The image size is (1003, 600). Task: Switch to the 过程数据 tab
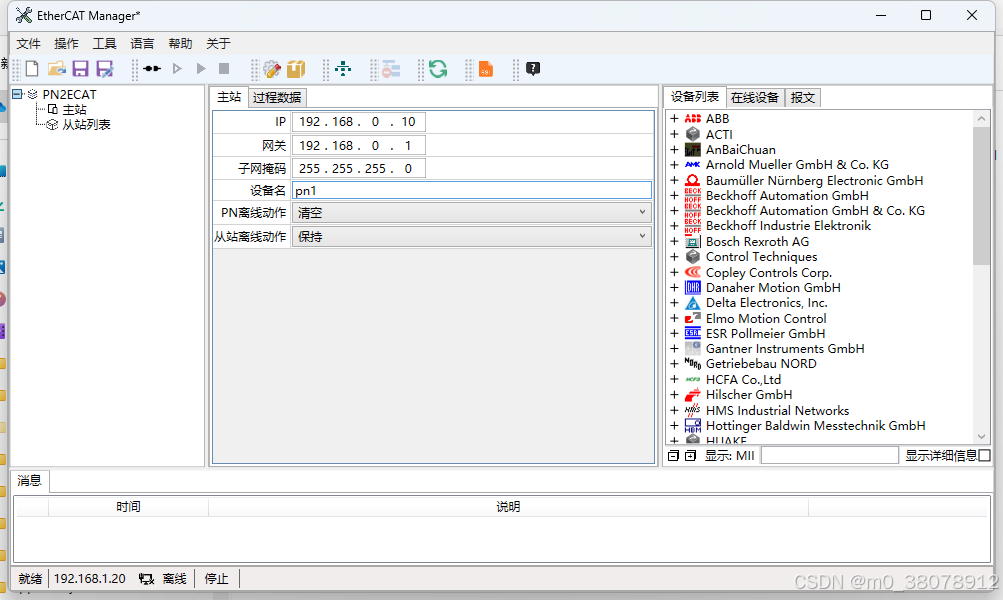(277, 97)
